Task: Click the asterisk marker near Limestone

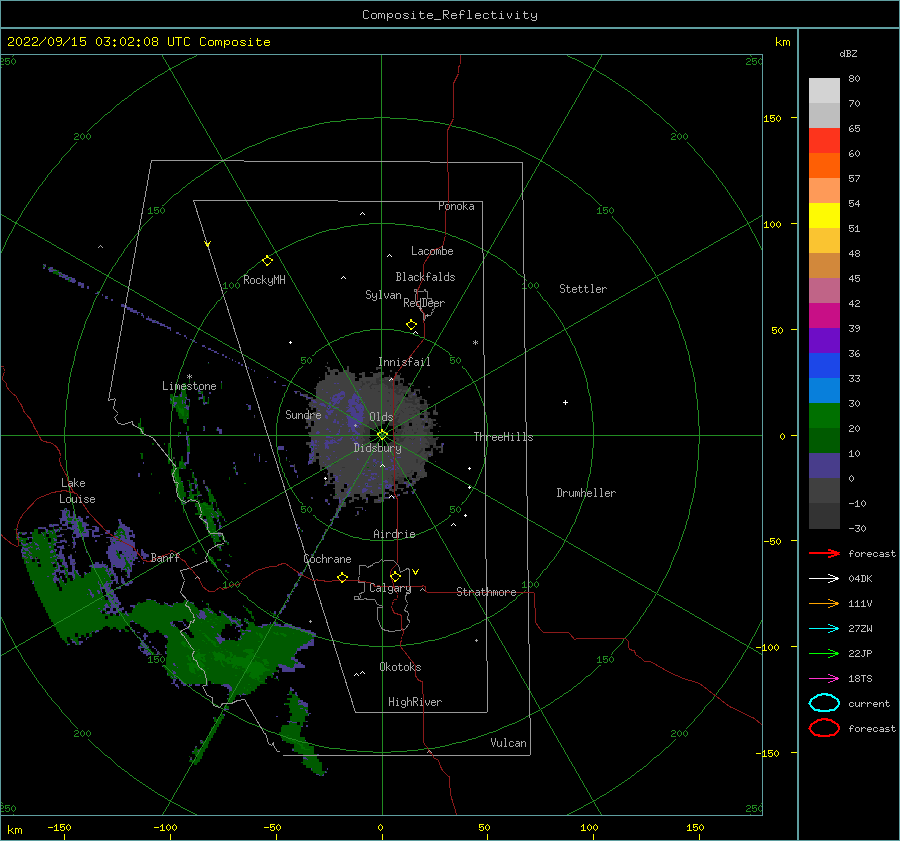Action: (189, 377)
